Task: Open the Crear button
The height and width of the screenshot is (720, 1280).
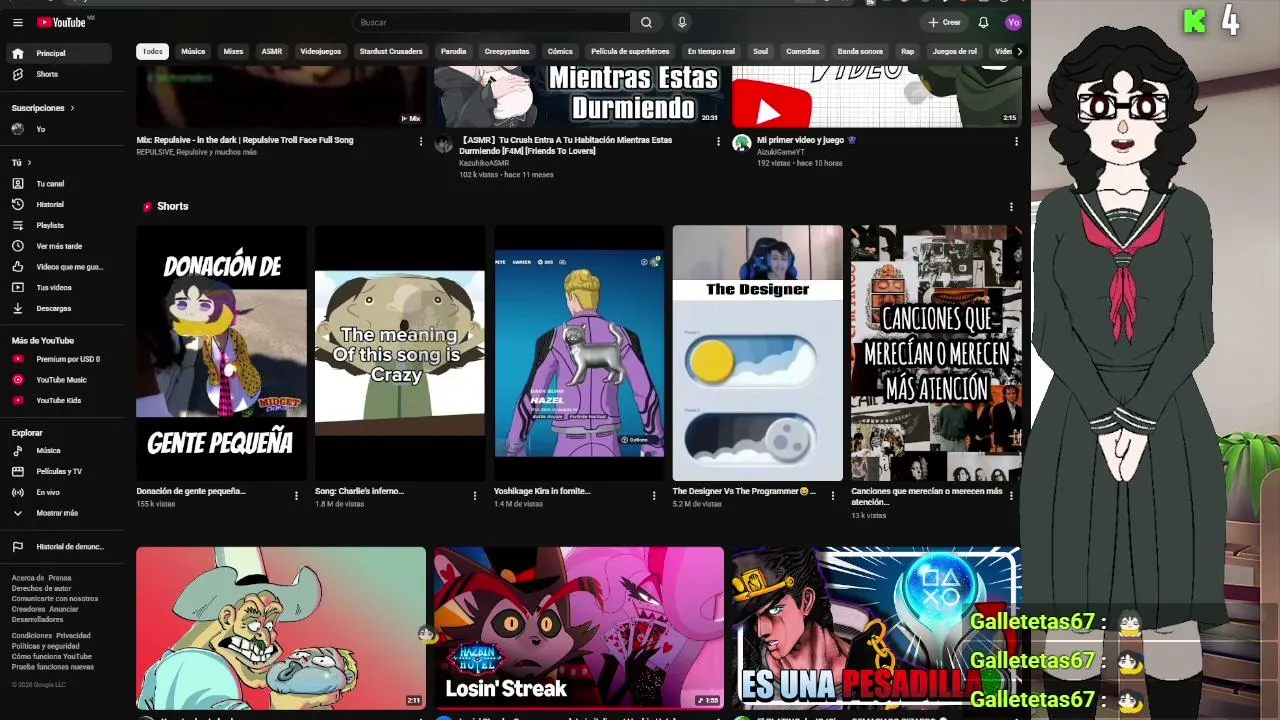Action: (x=944, y=22)
